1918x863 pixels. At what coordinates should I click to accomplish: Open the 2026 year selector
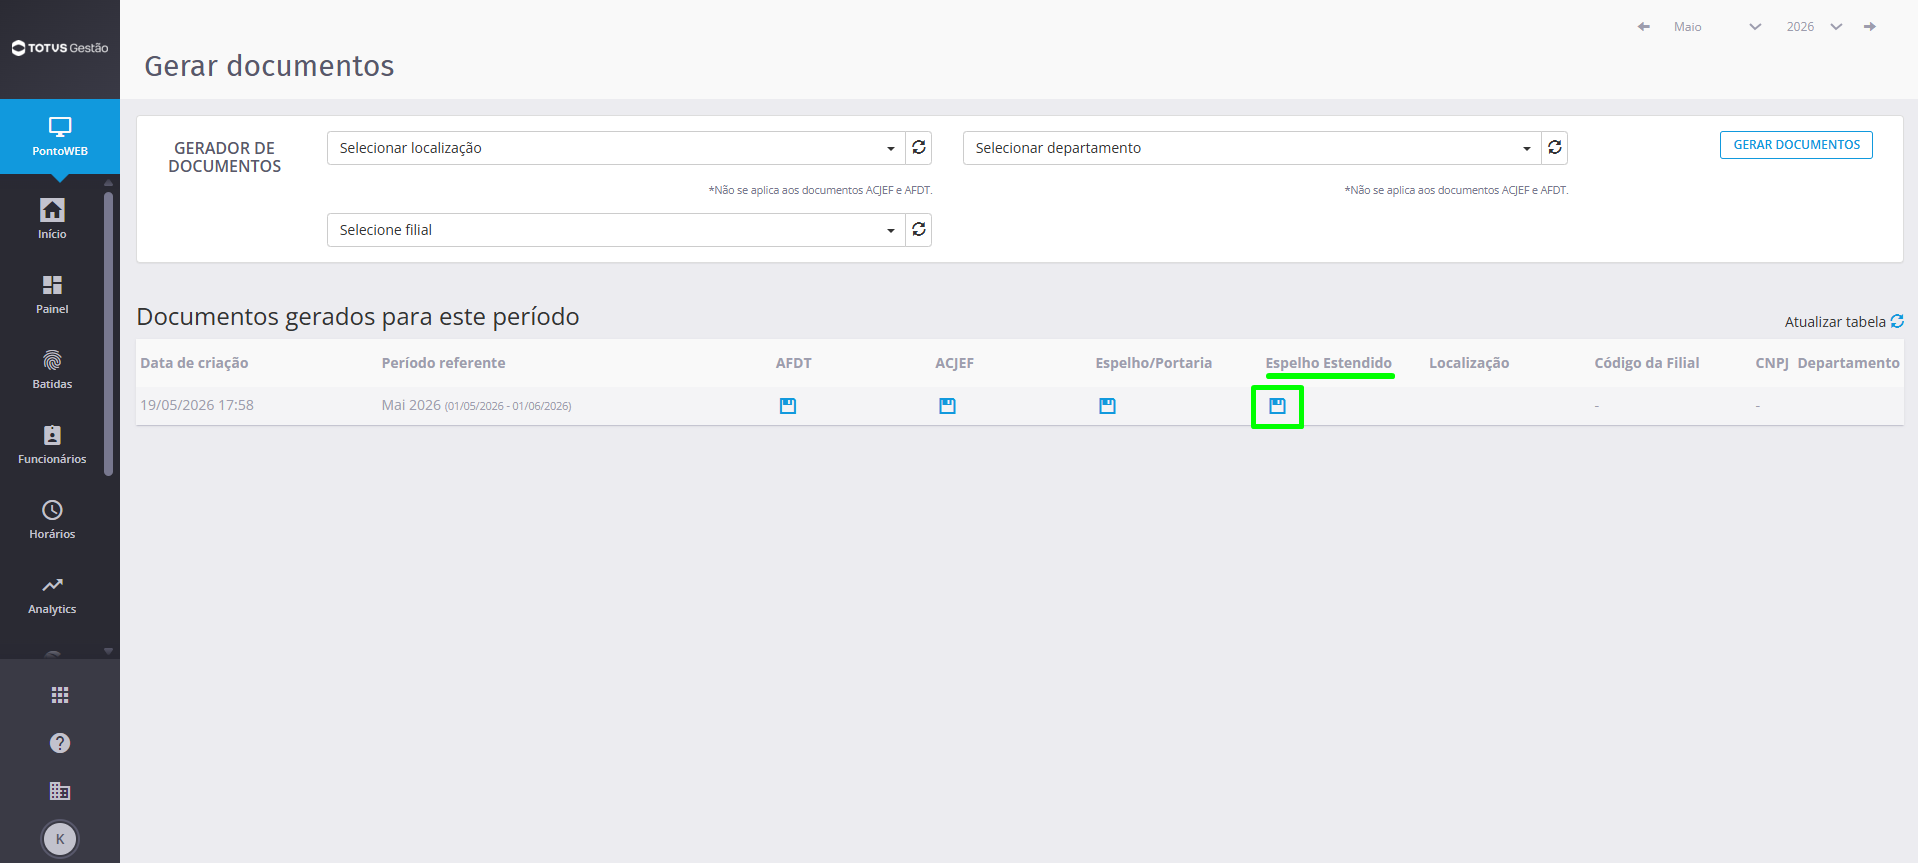pyautogui.click(x=1814, y=27)
